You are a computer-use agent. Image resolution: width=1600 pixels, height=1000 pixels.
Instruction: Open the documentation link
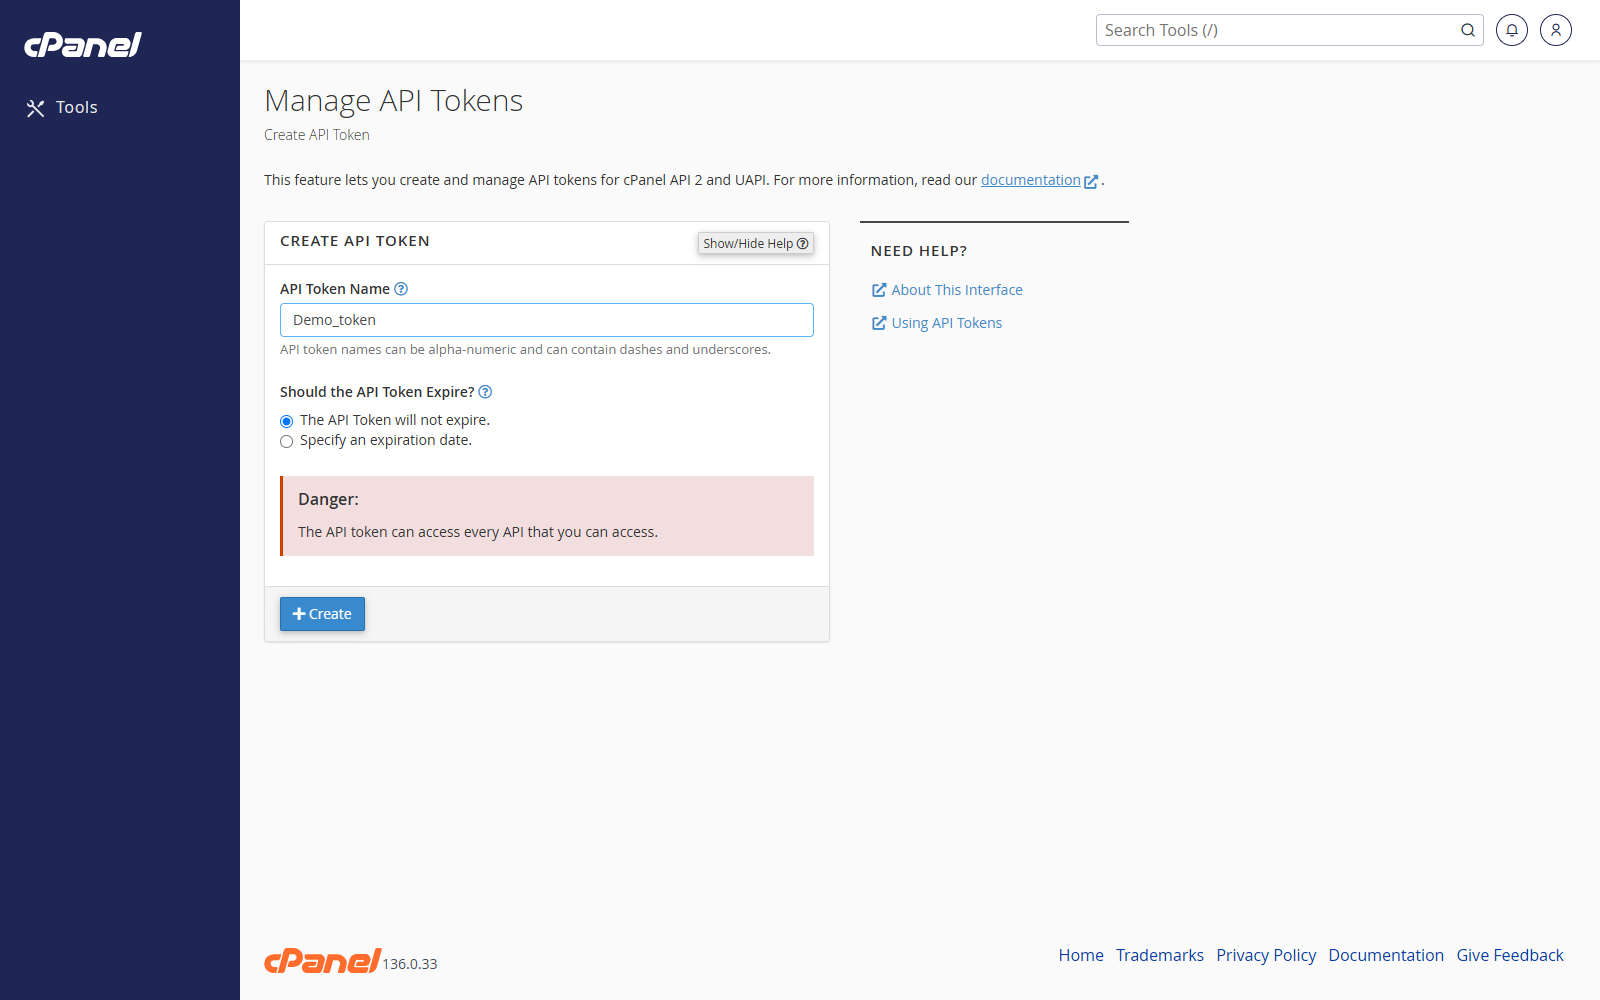[x=1030, y=180]
